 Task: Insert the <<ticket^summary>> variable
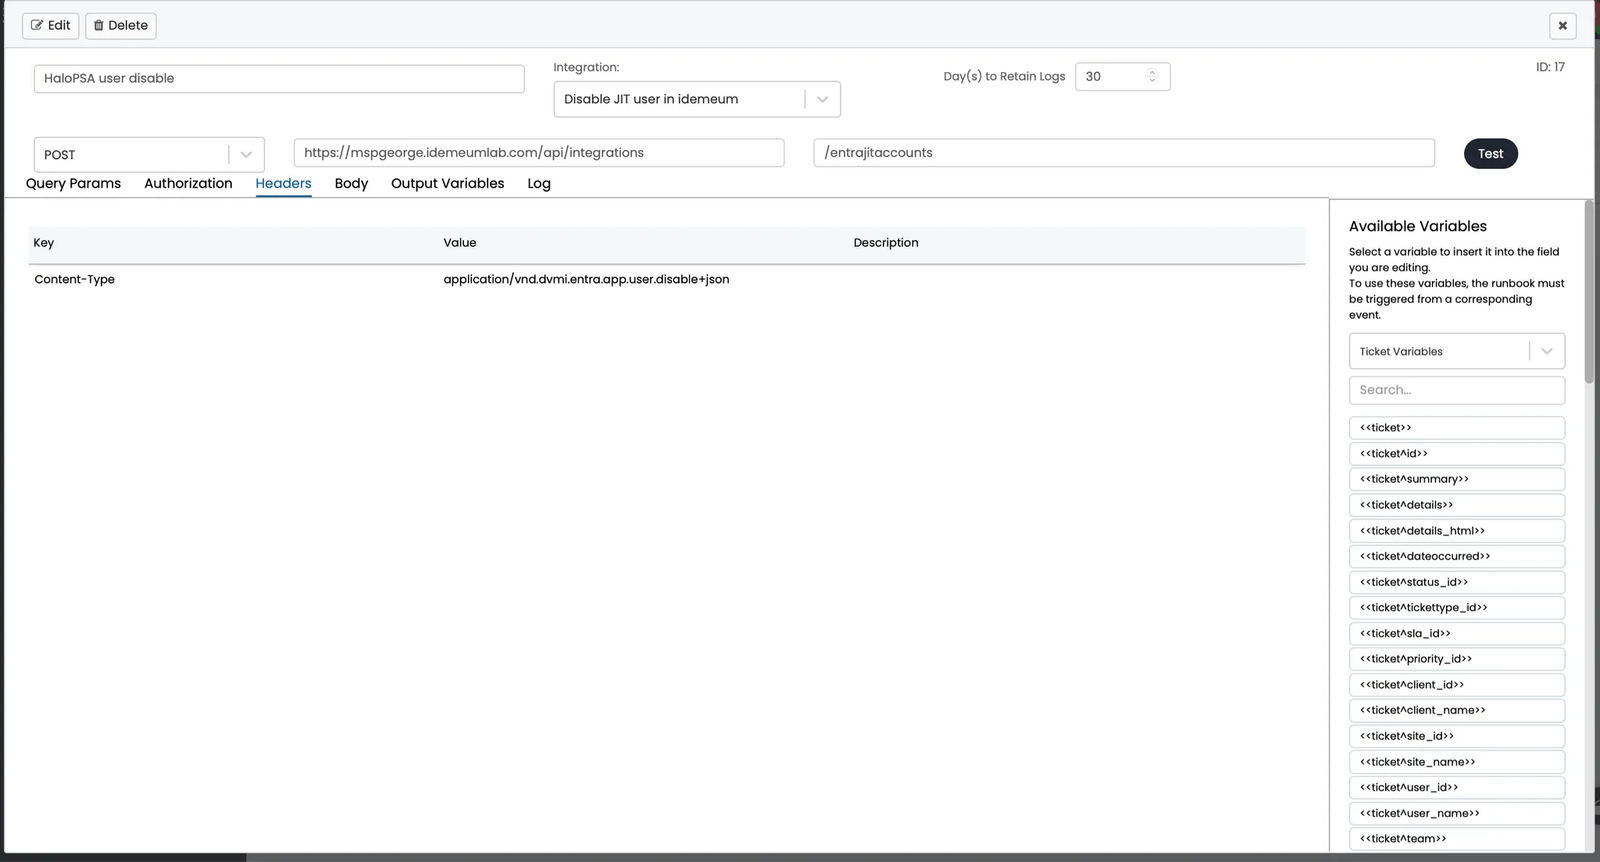click(x=1456, y=479)
